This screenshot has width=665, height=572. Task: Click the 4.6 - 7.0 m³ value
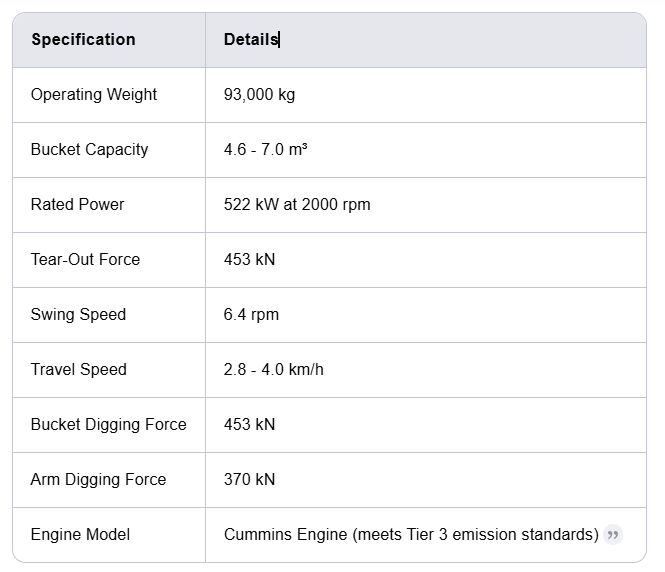(265, 149)
